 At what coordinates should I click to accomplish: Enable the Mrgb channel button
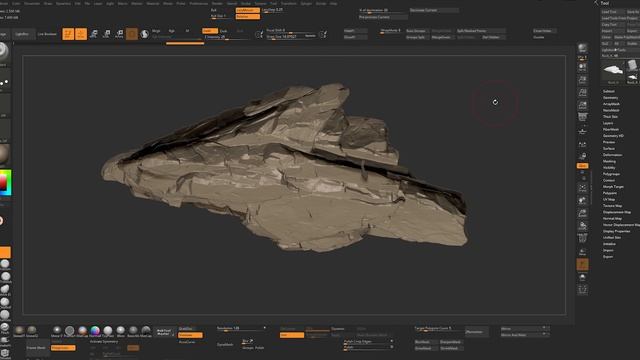coord(156,31)
